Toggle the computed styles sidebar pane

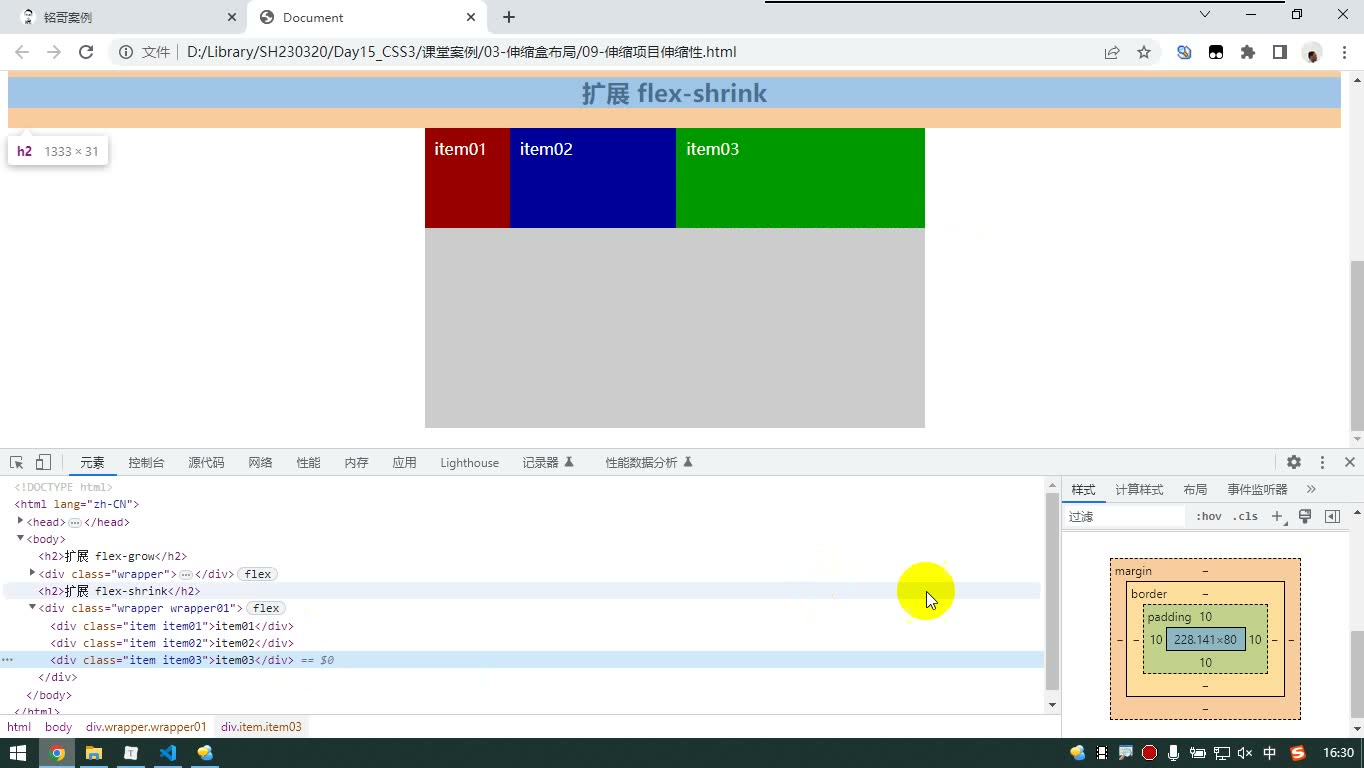click(1332, 516)
